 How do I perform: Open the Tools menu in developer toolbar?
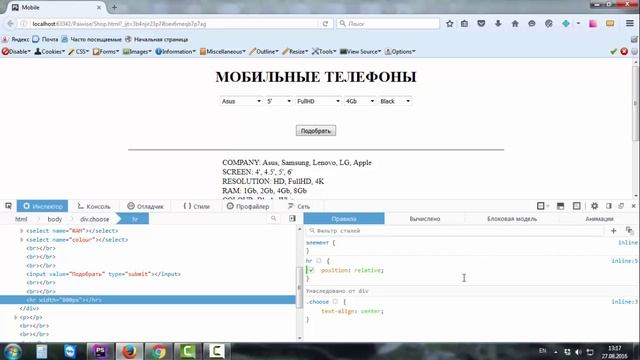[324, 51]
